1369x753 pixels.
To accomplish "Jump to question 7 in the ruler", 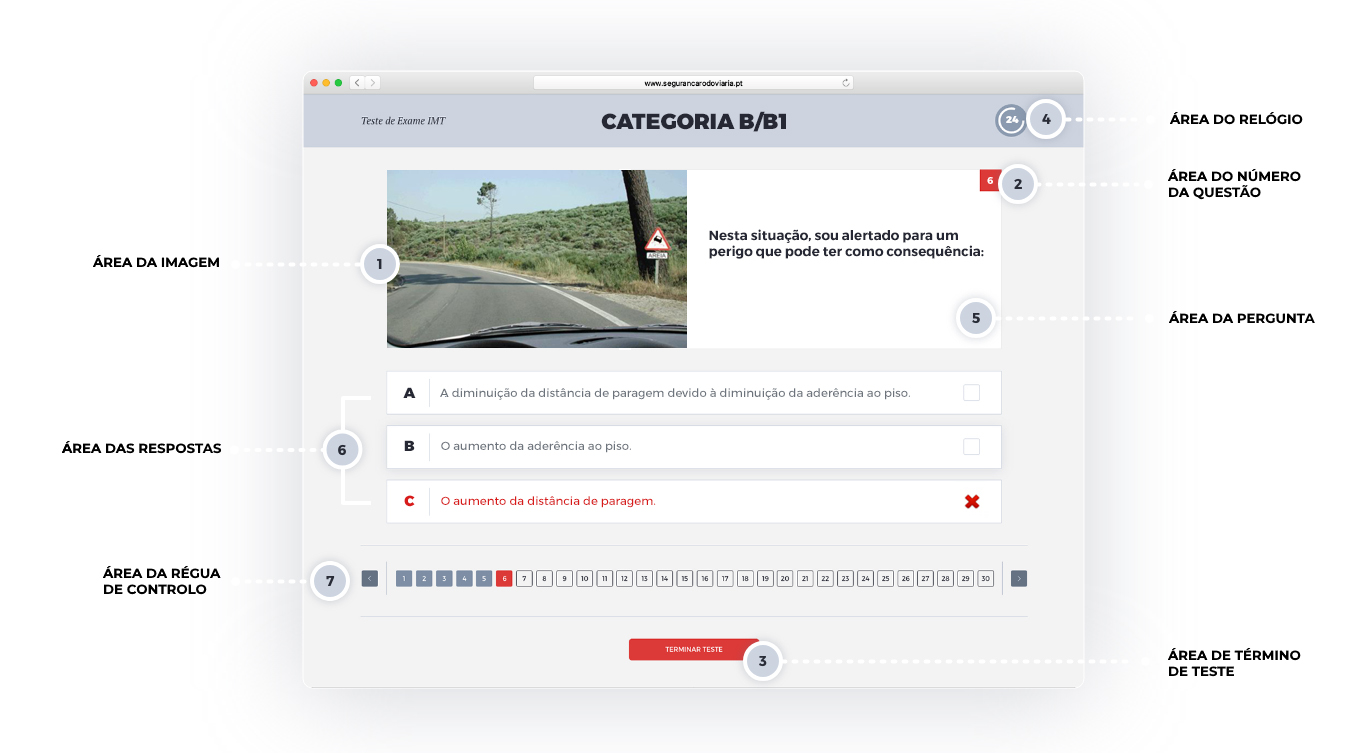I will tap(524, 578).
